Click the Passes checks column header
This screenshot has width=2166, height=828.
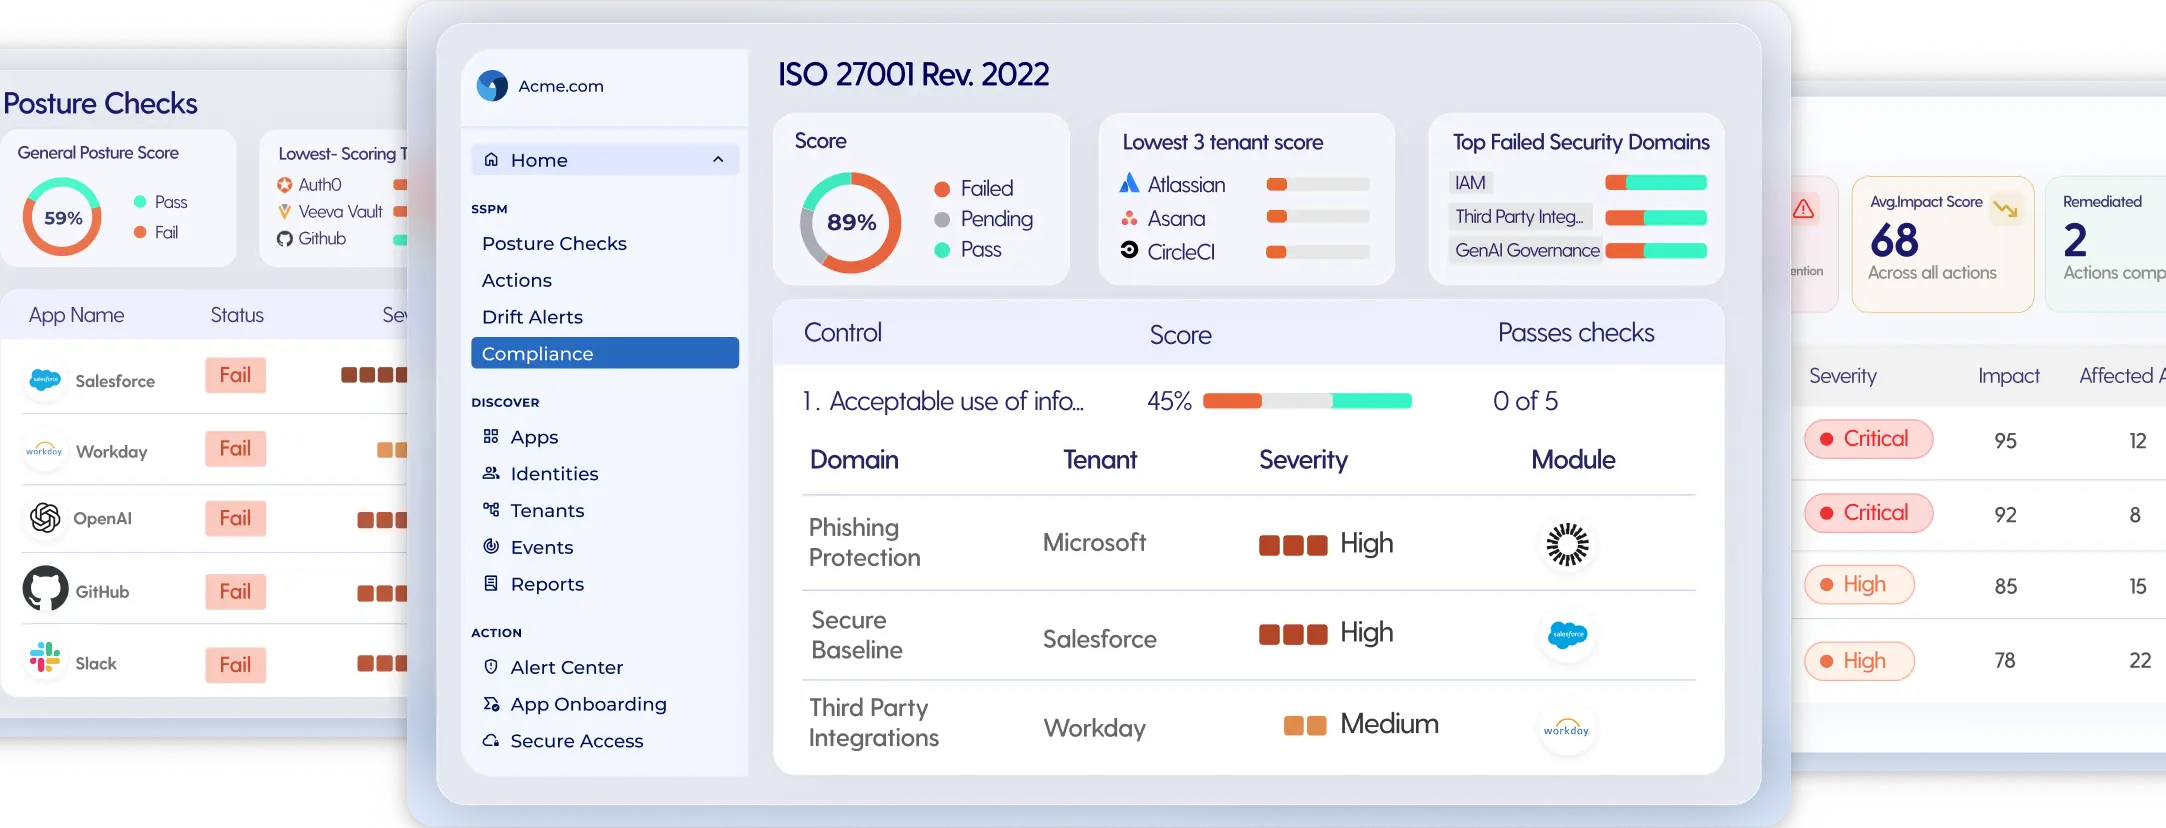coord(1576,333)
